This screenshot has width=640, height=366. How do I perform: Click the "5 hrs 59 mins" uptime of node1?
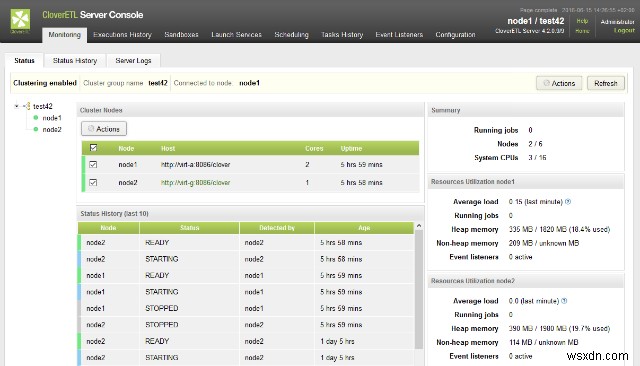click(x=362, y=164)
